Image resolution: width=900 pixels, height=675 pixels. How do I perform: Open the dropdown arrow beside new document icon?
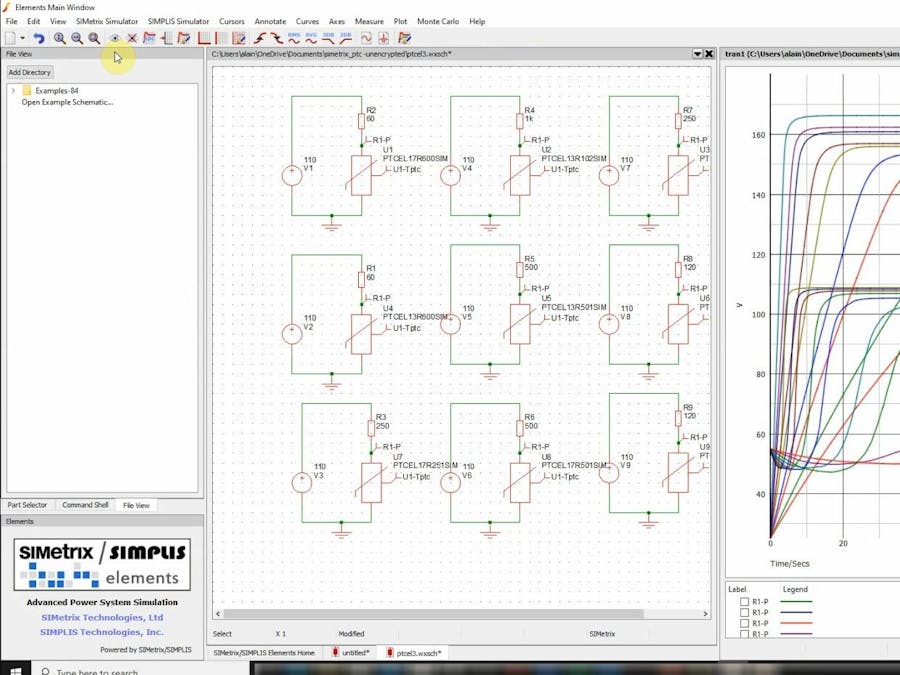click(23, 38)
